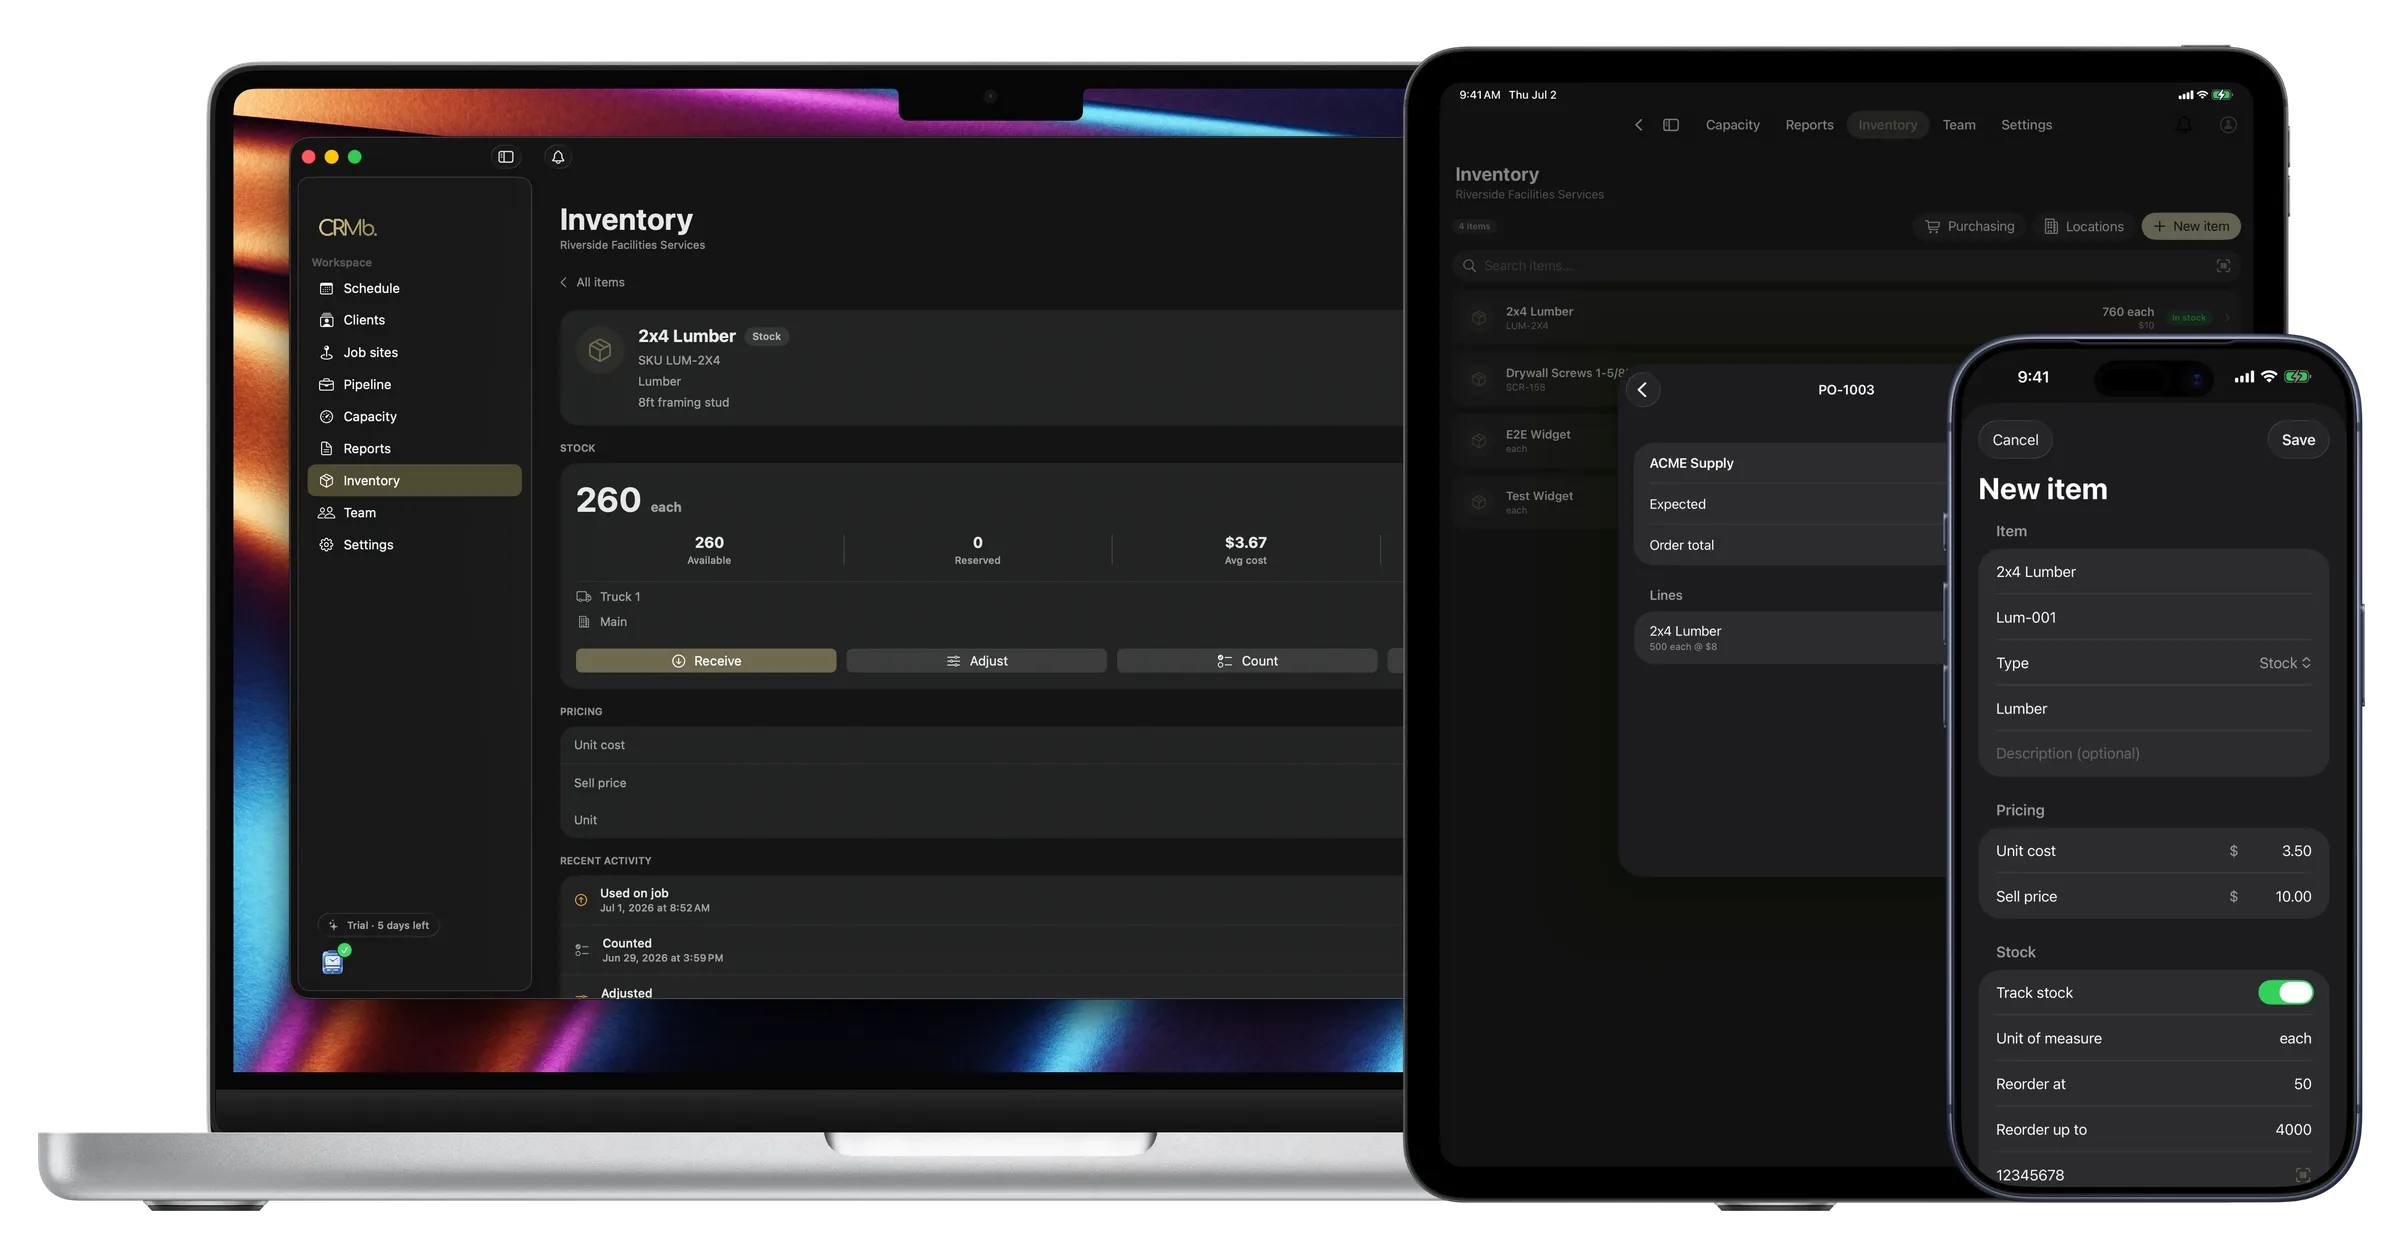Open Schedule in the Mac sidebar

click(414, 288)
